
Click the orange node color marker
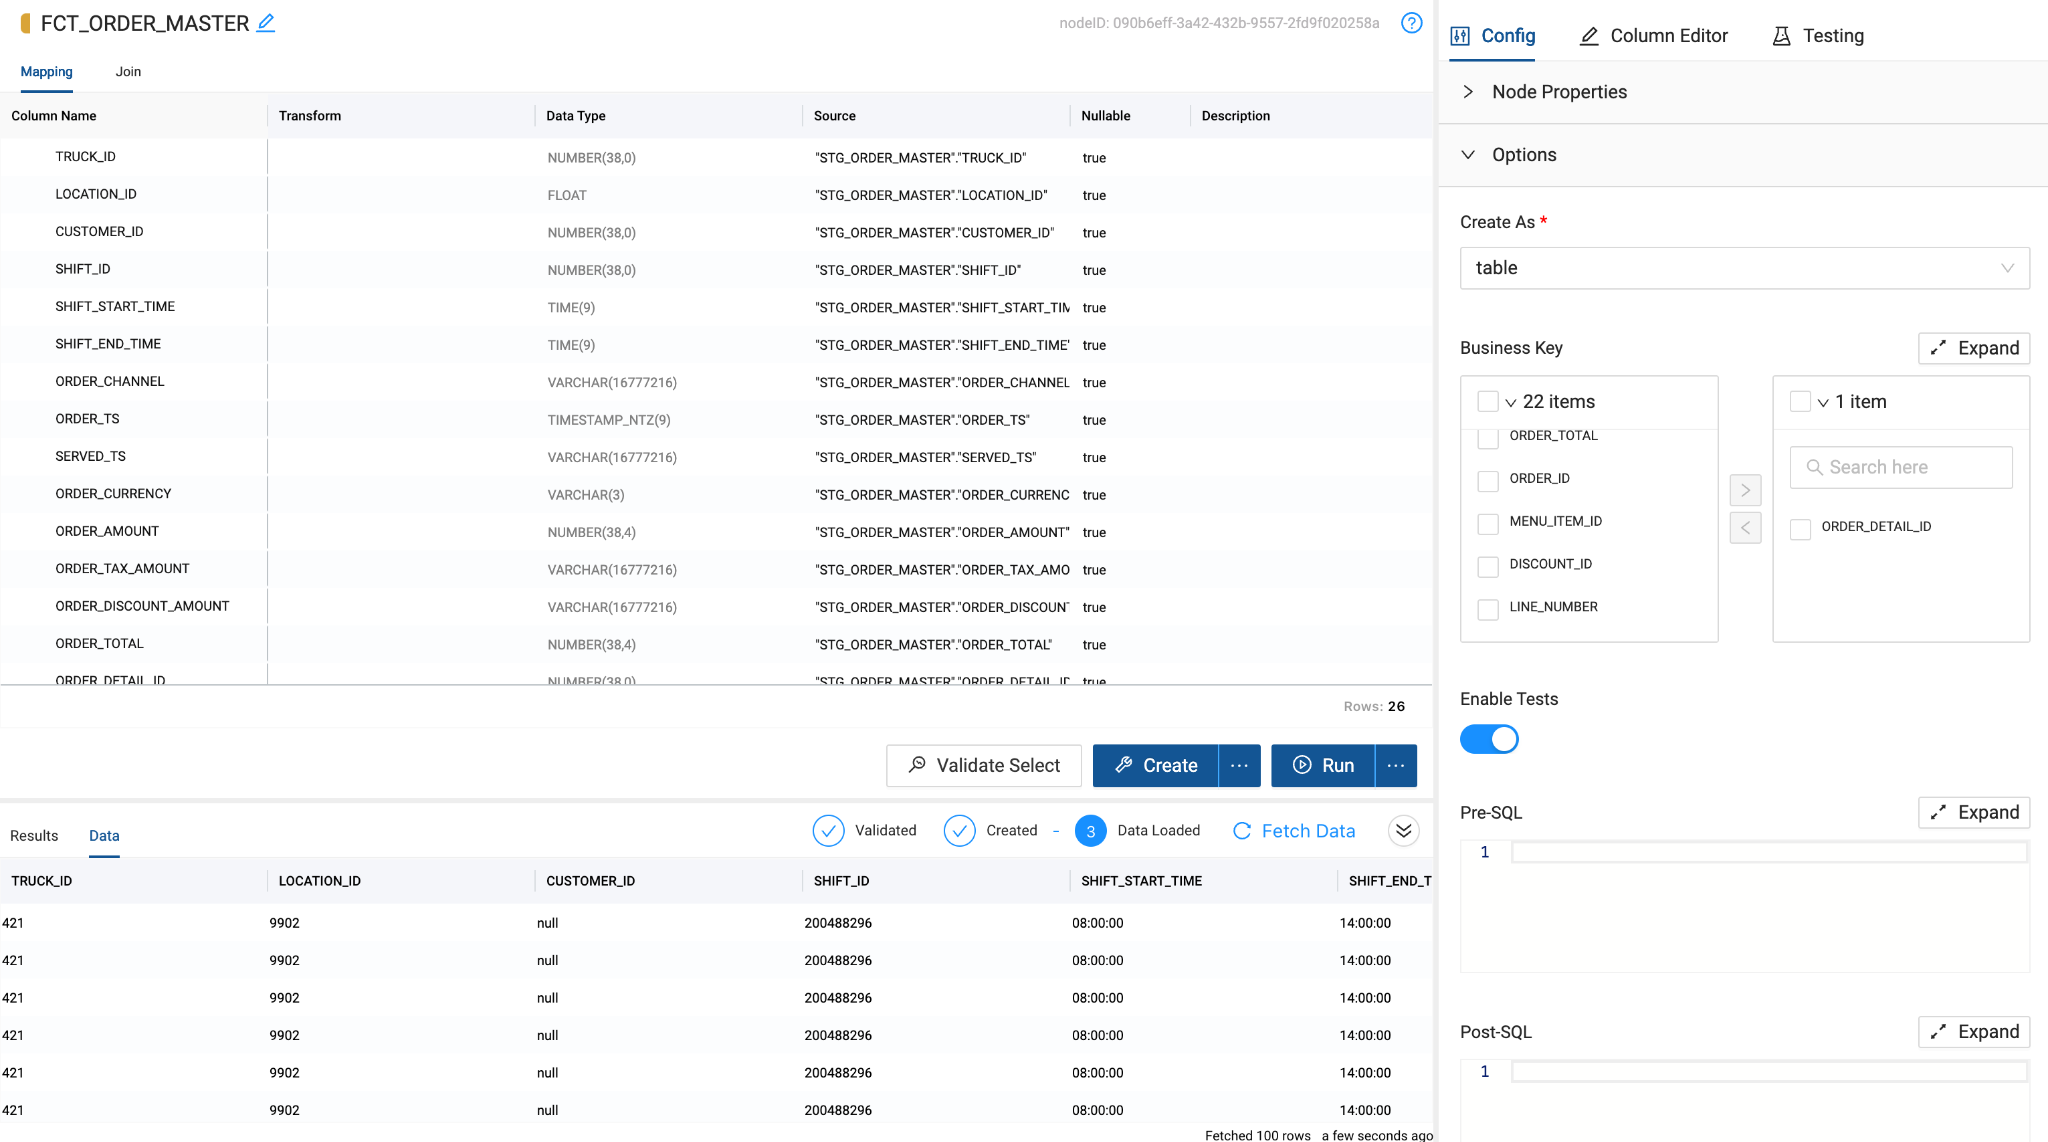click(x=25, y=23)
